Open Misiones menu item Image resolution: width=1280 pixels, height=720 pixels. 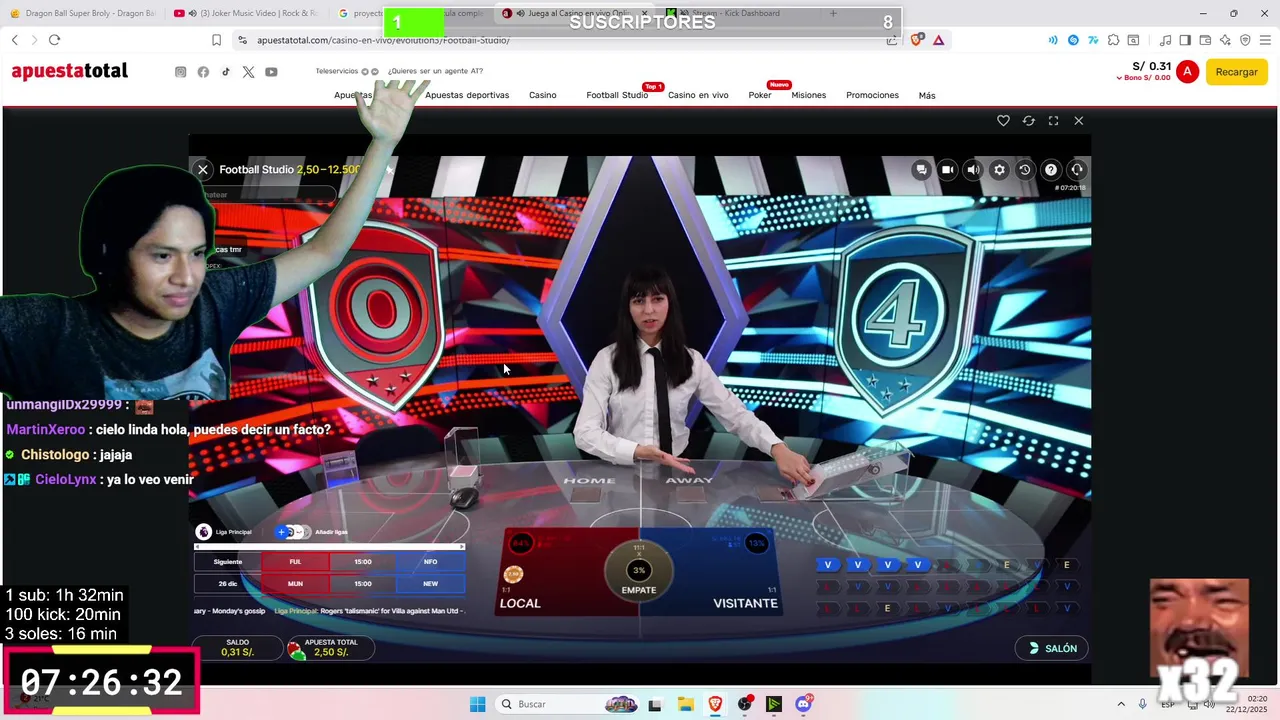tap(809, 95)
